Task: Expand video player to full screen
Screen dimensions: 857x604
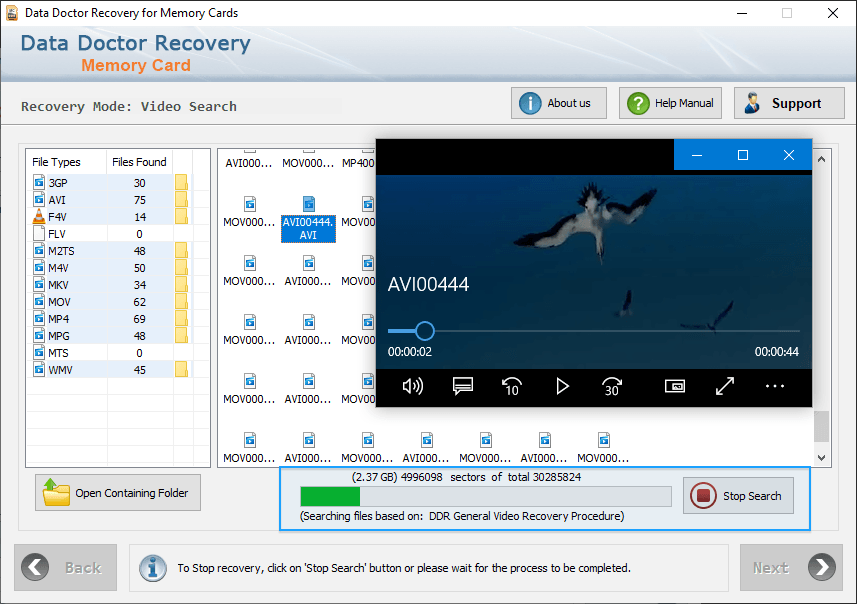Action: pyautogui.click(x=725, y=386)
